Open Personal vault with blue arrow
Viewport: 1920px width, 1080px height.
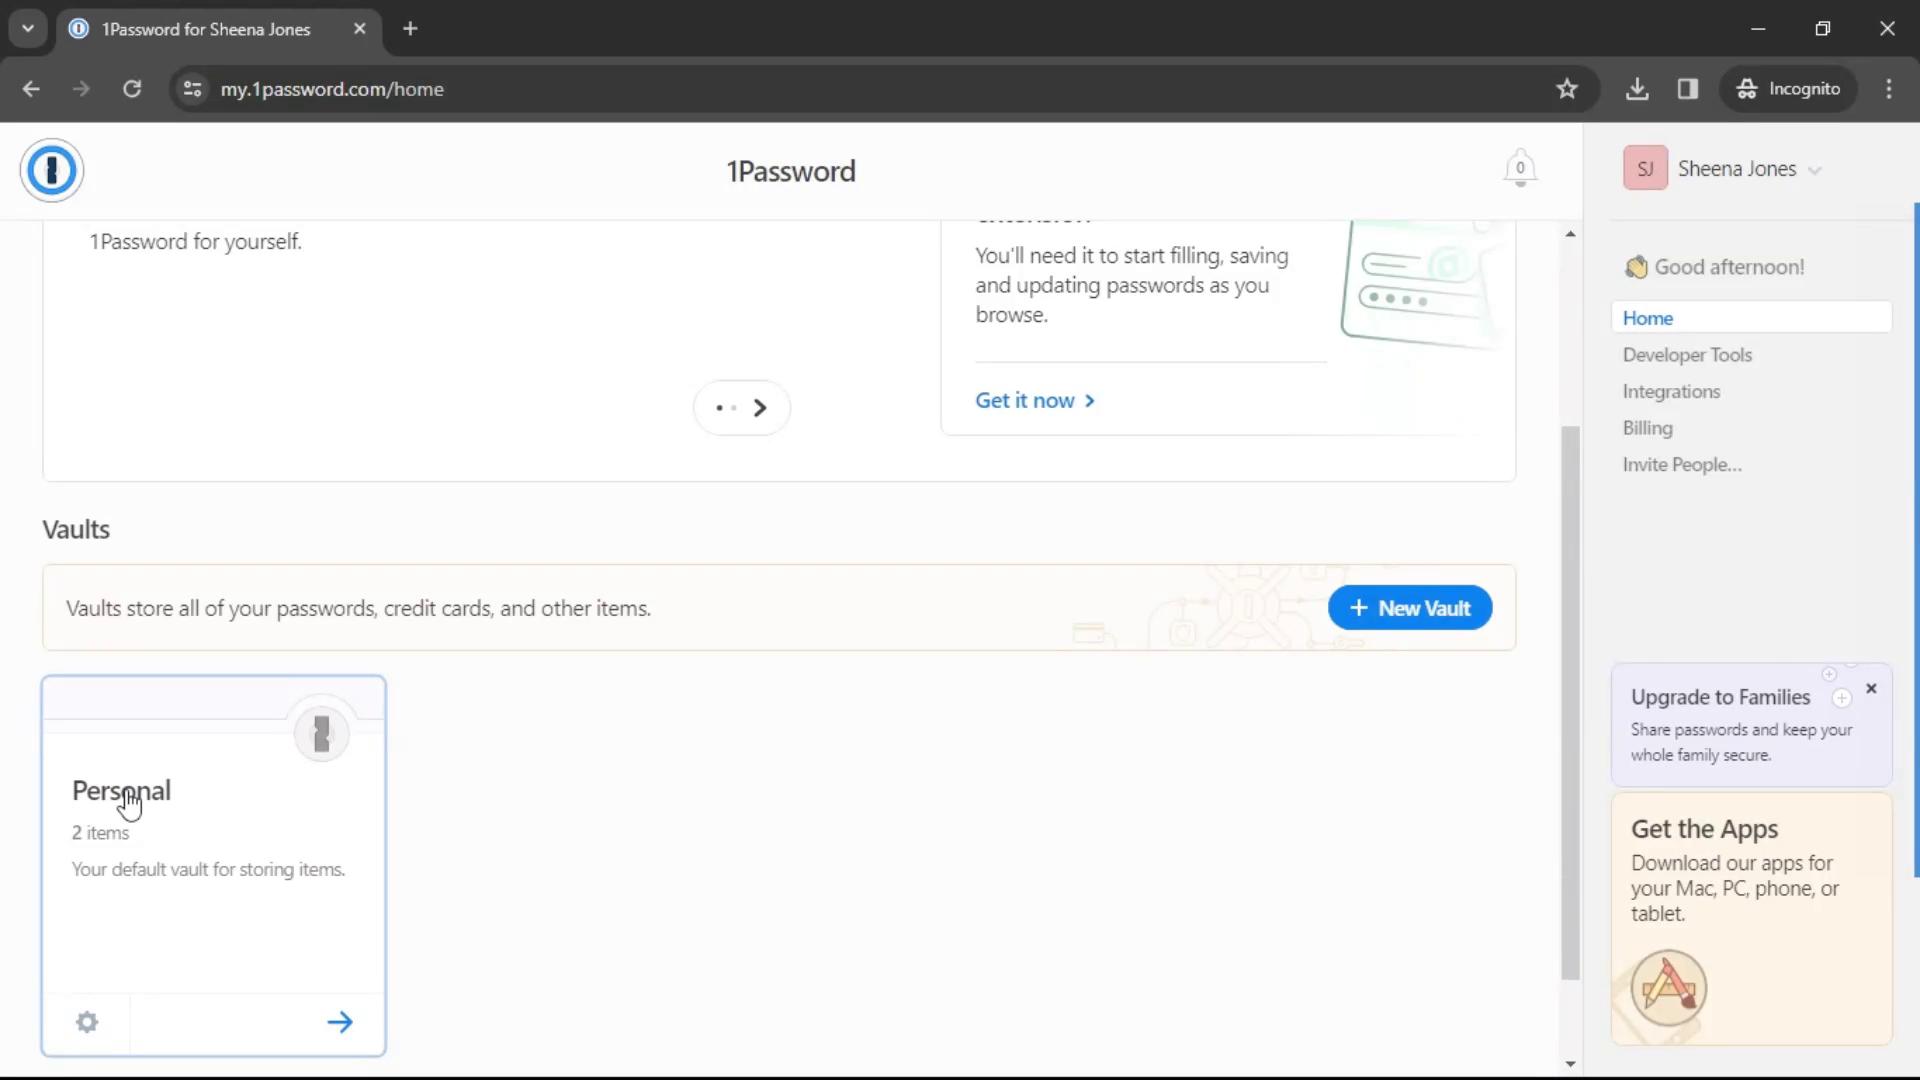(340, 1022)
